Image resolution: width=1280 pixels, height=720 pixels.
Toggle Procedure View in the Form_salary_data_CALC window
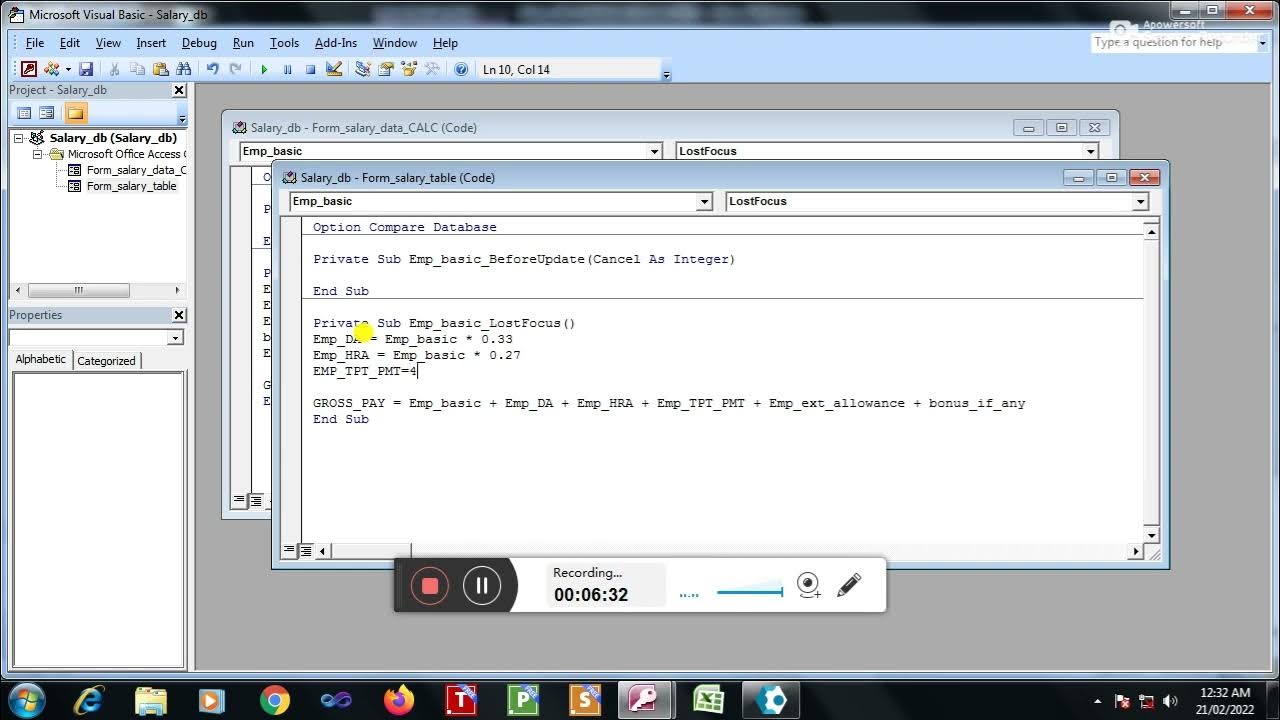[x=239, y=500]
